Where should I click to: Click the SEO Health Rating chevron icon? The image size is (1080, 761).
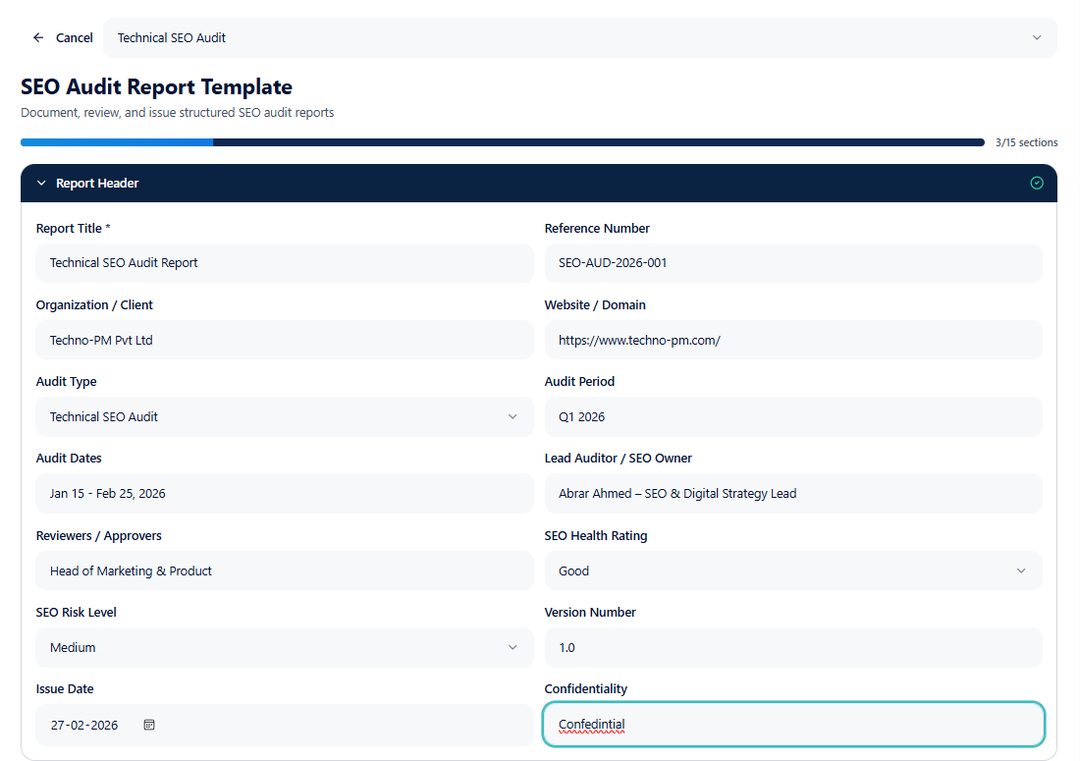(1021, 571)
